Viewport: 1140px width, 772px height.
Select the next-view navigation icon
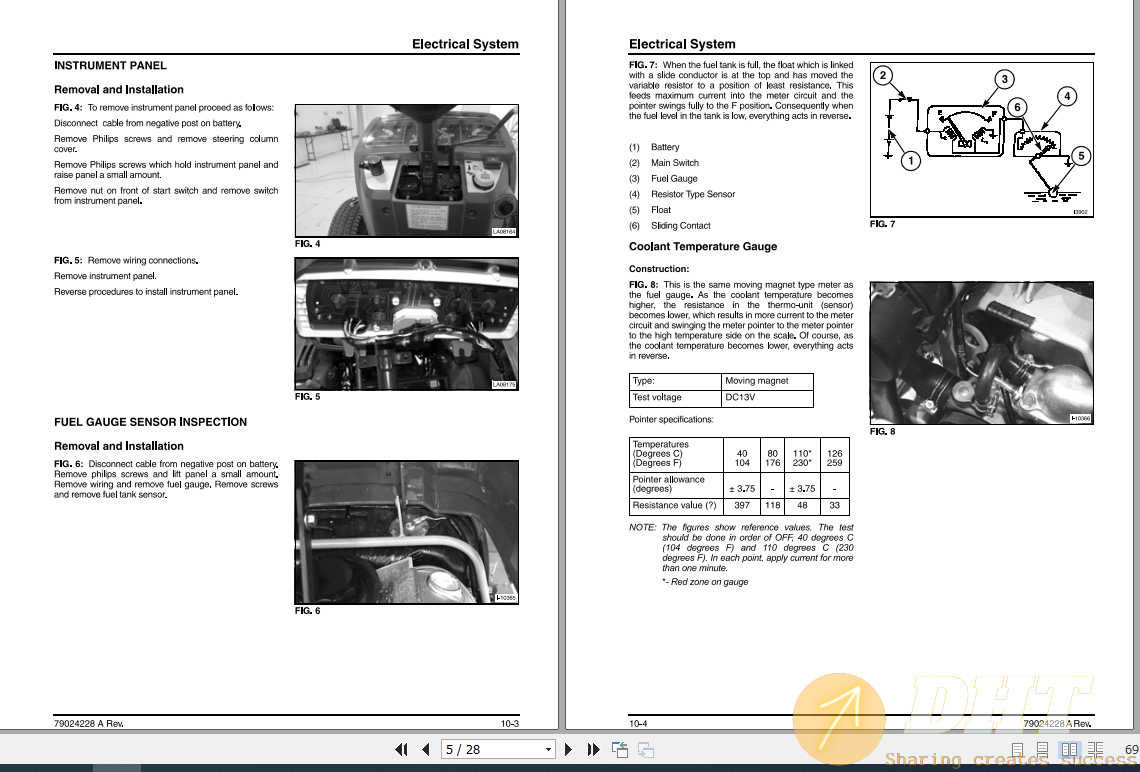[644, 748]
